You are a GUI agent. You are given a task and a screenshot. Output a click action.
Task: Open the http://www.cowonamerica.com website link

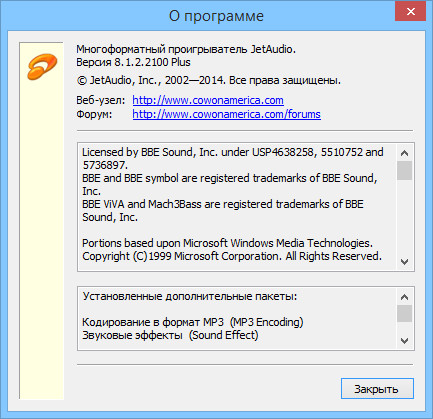click(x=208, y=100)
